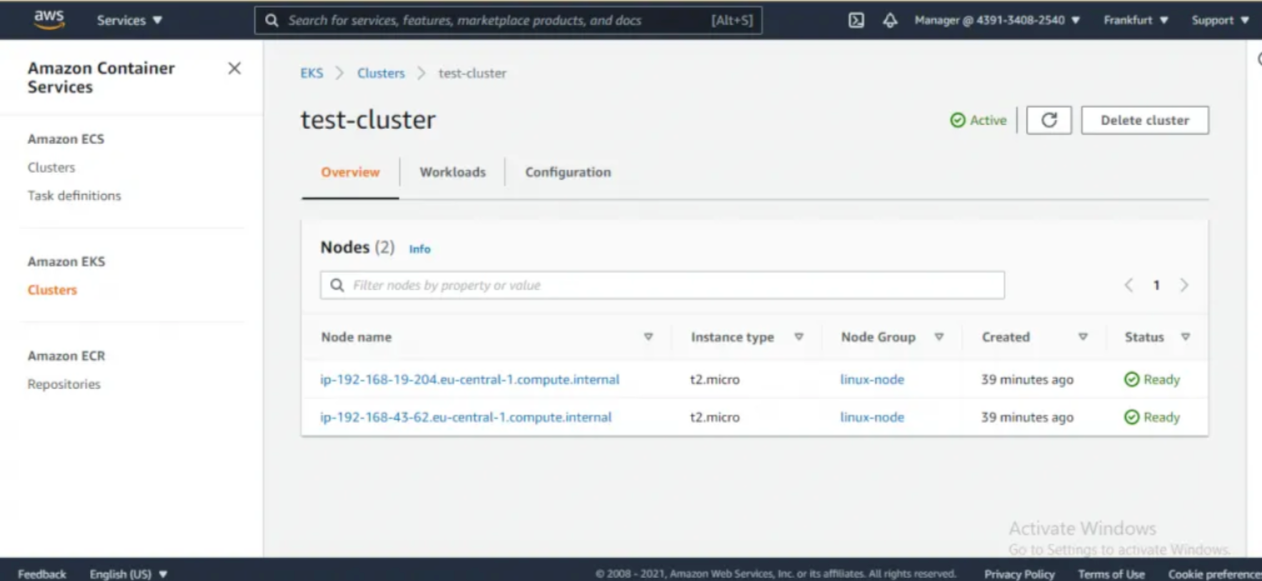This screenshot has width=1262, height=581.
Task: Click Ready status icon for ip-192-168-19-204 node
Action: [x=1132, y=380]
